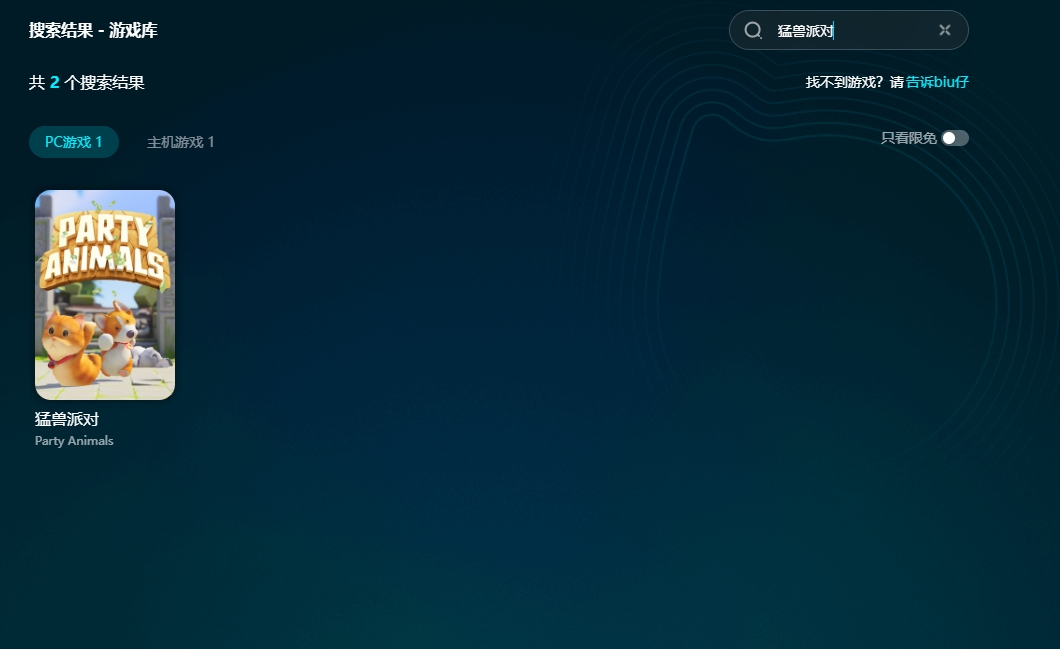Click the 只看限免 label text
The width and height of the screenshot is (1060, 649).
[x=908, y=138]
